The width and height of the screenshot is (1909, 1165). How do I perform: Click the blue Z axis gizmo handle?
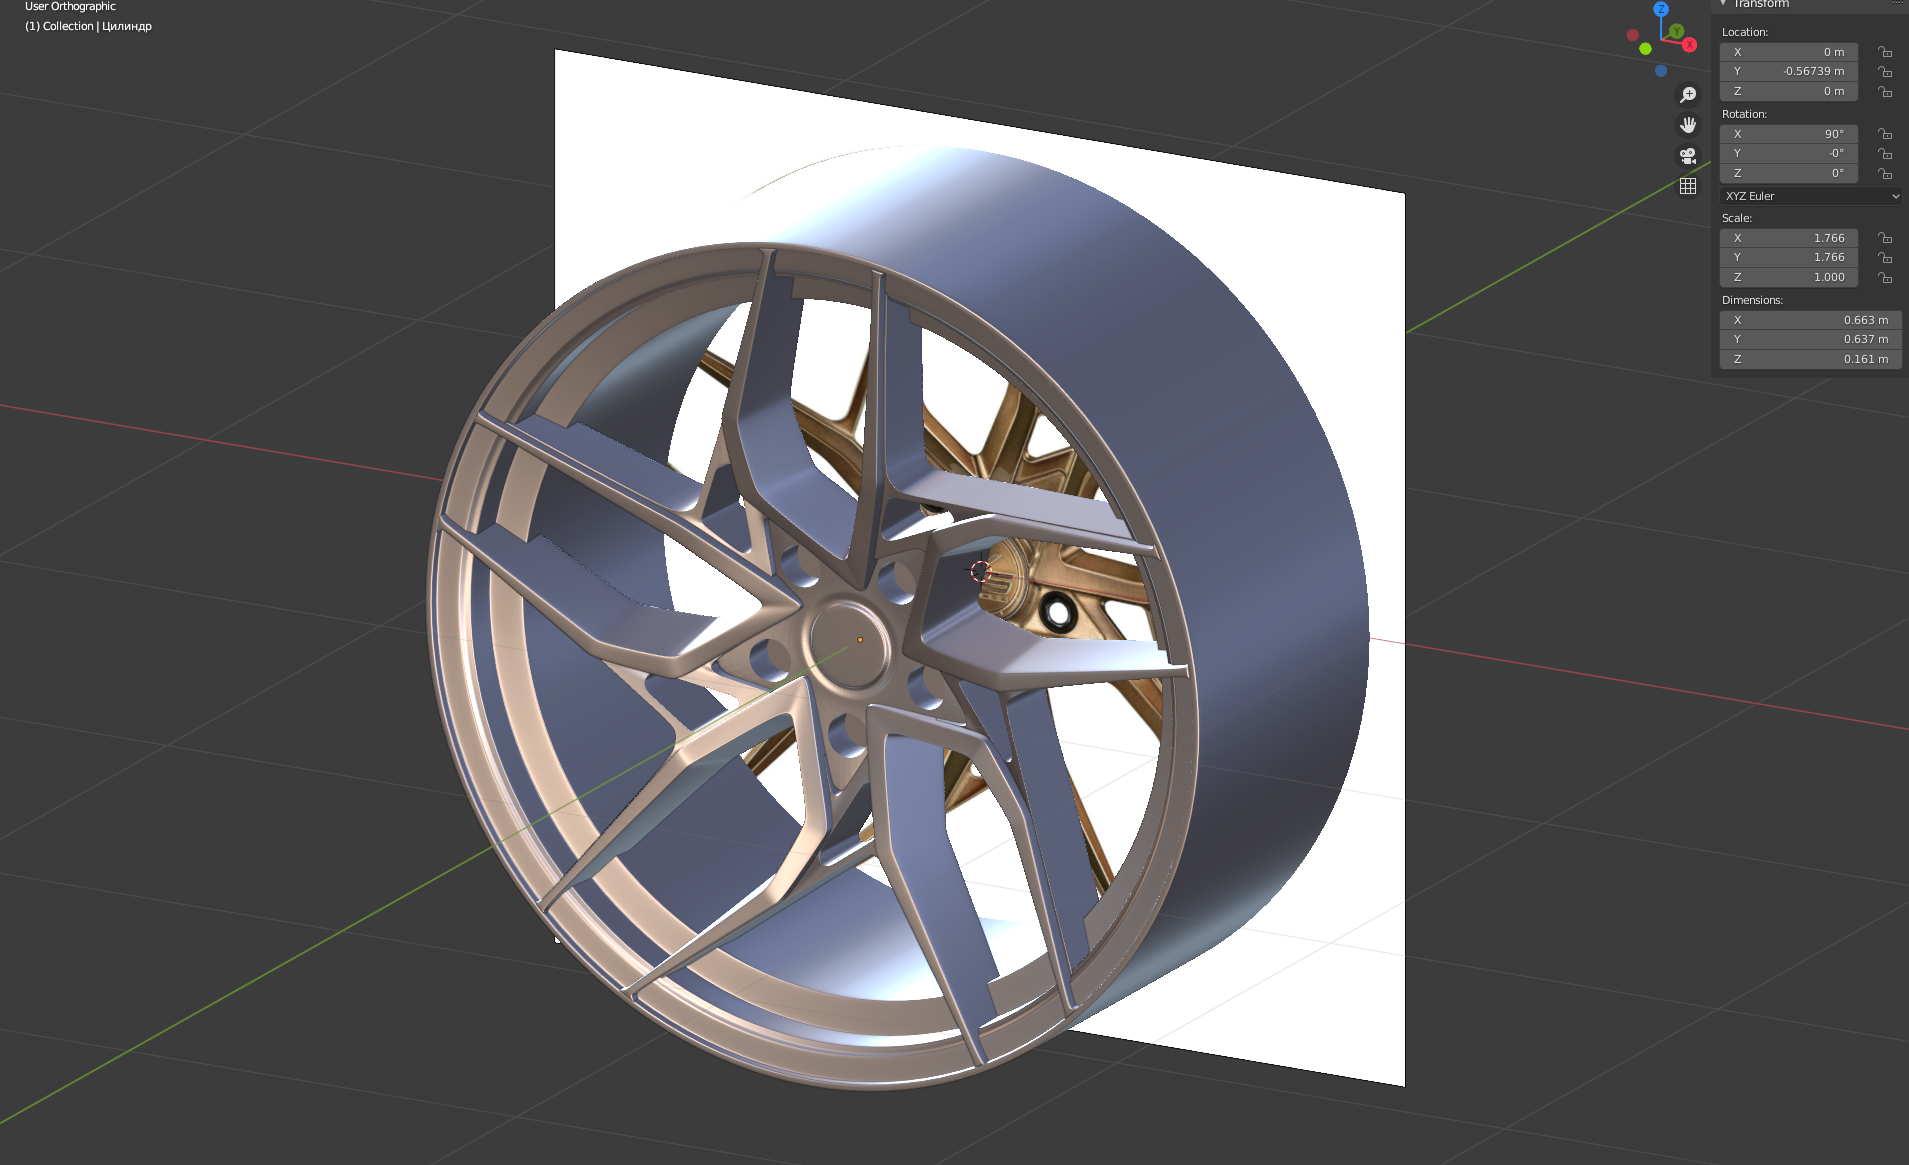[x=1661, y=9]
